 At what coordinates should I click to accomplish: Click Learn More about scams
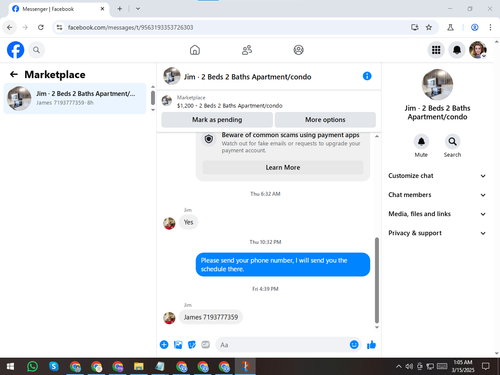point(283,167)
